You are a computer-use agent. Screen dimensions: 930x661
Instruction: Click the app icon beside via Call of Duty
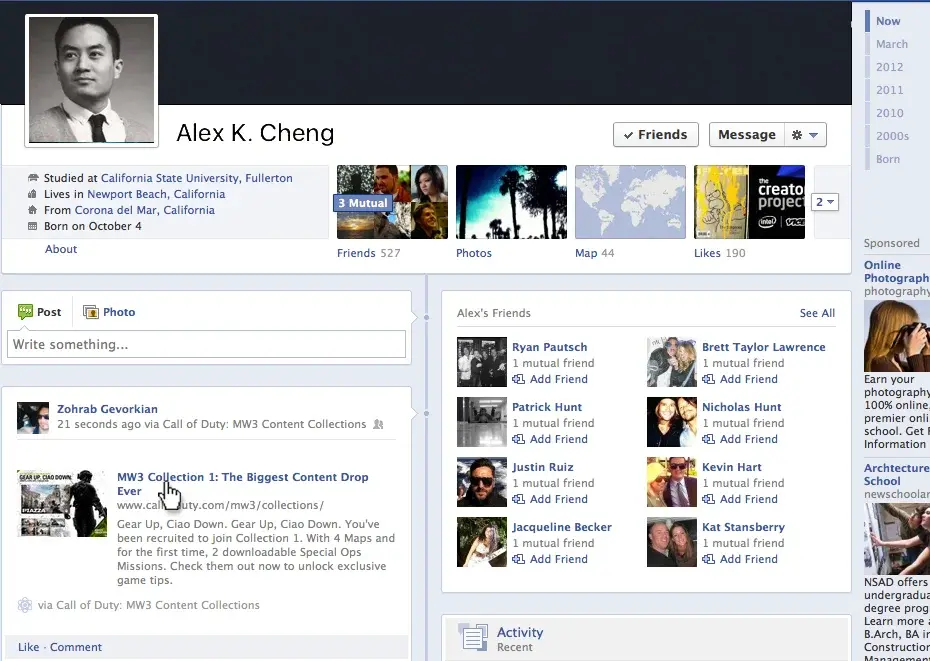[25, 605]
